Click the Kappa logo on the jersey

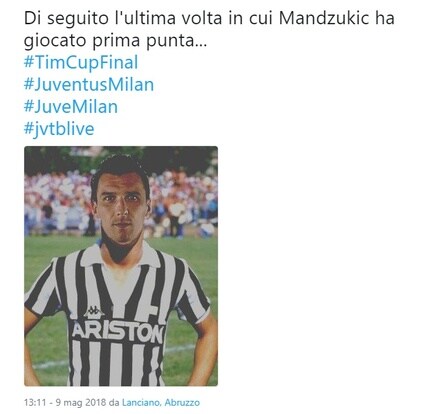tap(94, 312)
